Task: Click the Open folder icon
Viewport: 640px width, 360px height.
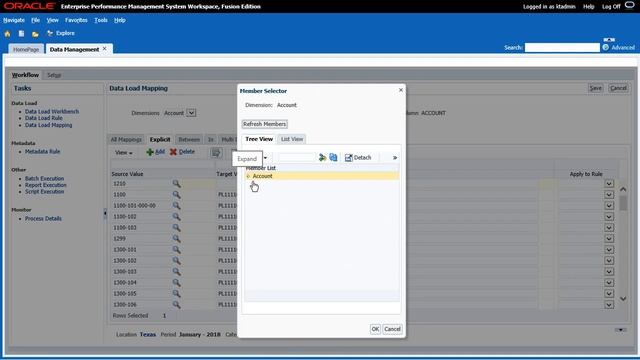Action: (x=35, y=34)
